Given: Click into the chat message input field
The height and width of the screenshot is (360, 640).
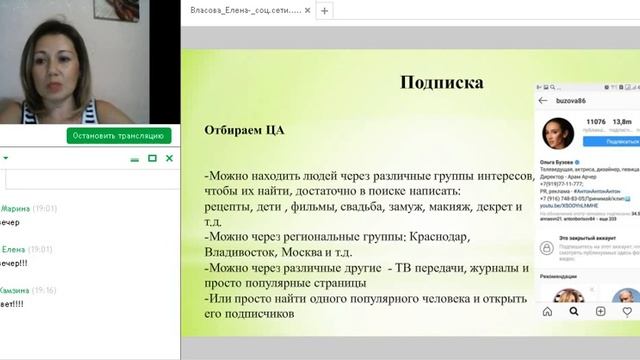Looking at the screenshot, I should coord(93,180).
